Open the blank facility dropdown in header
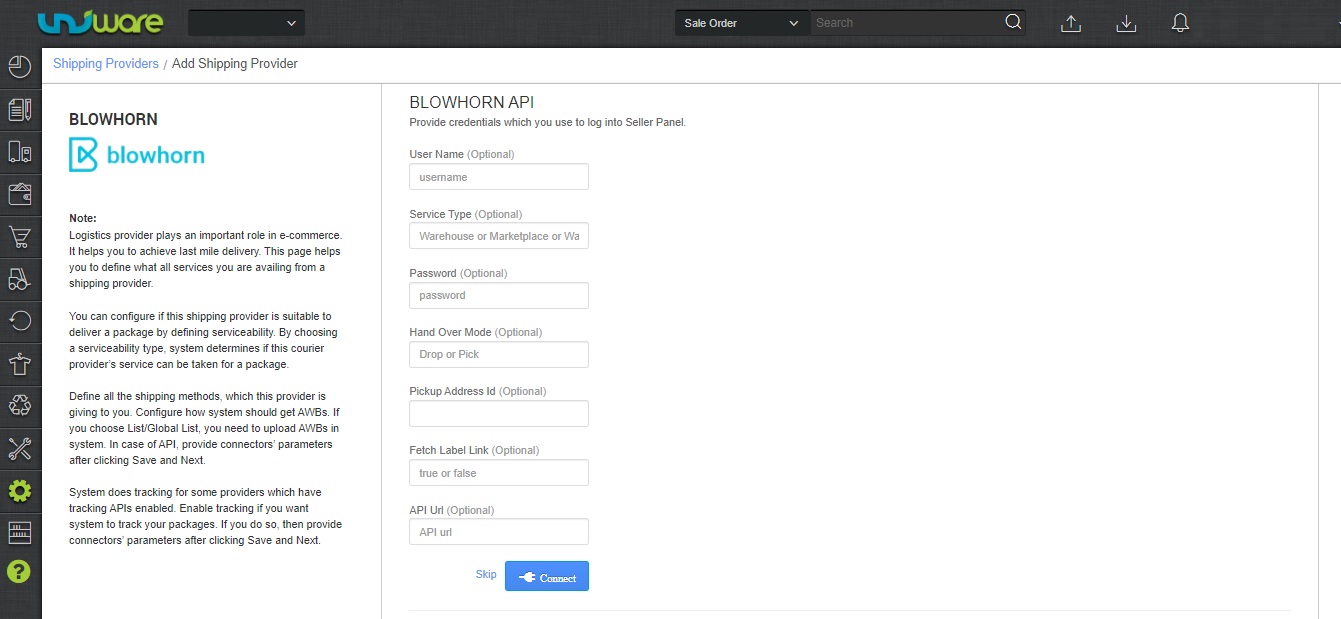The image size is (1341, 619). click(x=247, y=23)
